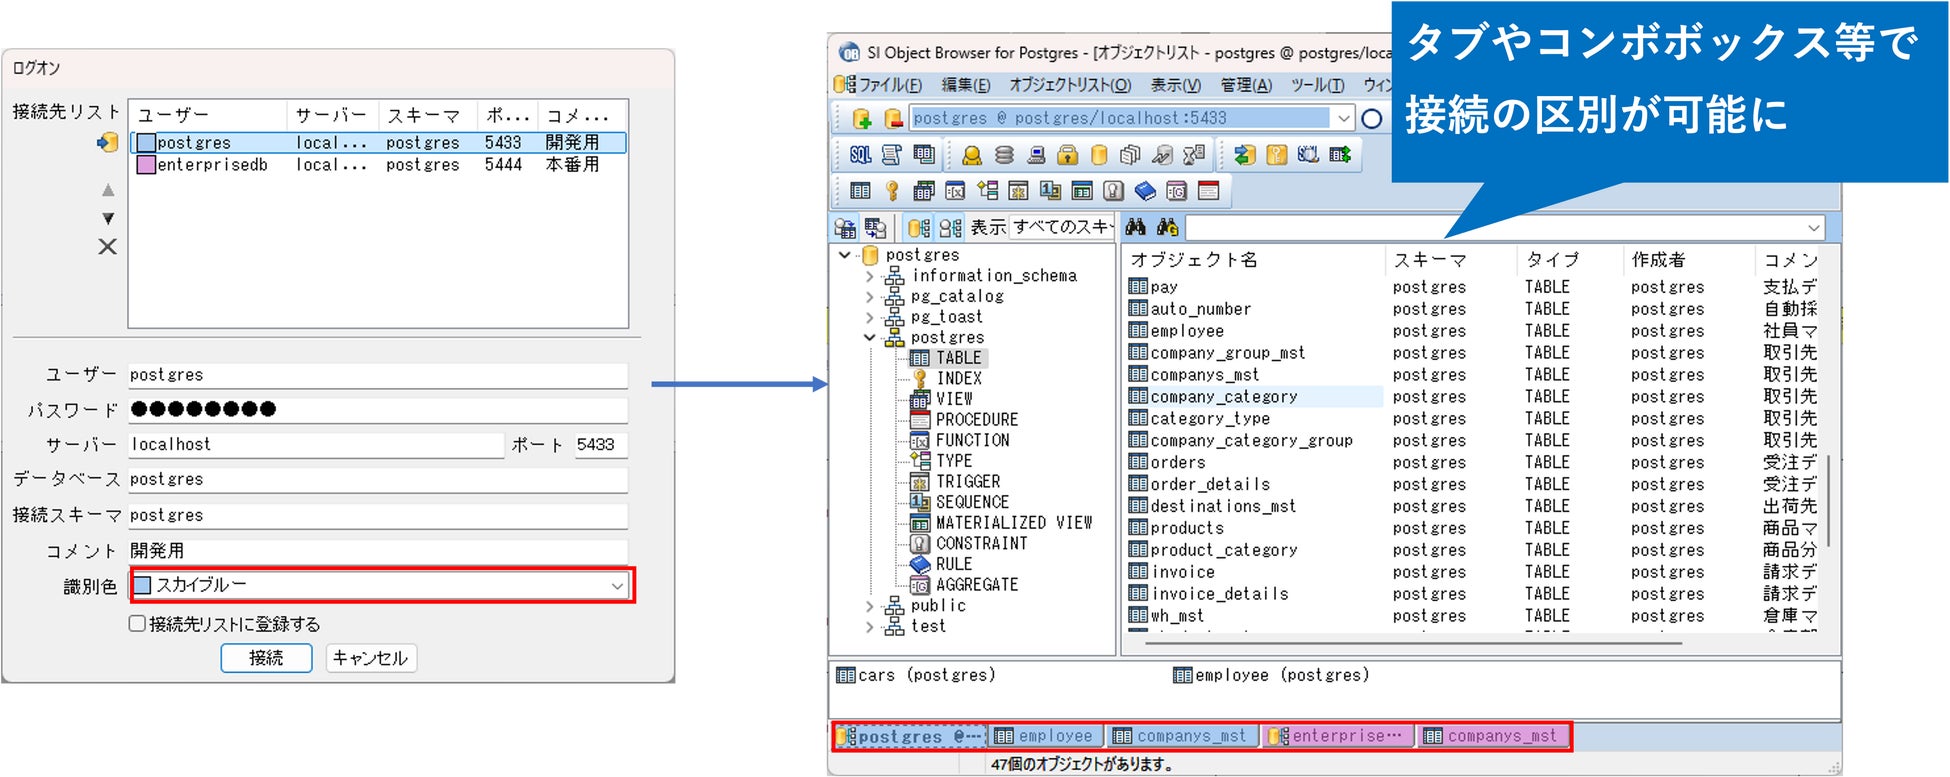Click the キャンセル button
1950x777 pixels.
(x=370, y=658)
